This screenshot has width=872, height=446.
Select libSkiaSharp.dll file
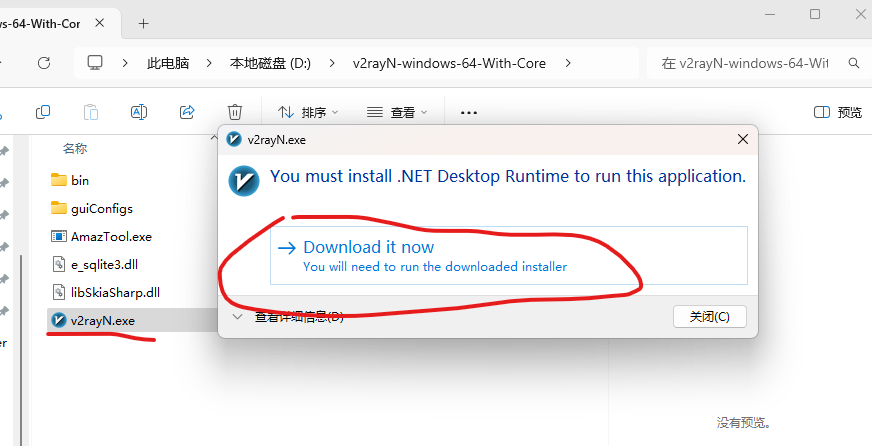point(116,293)
